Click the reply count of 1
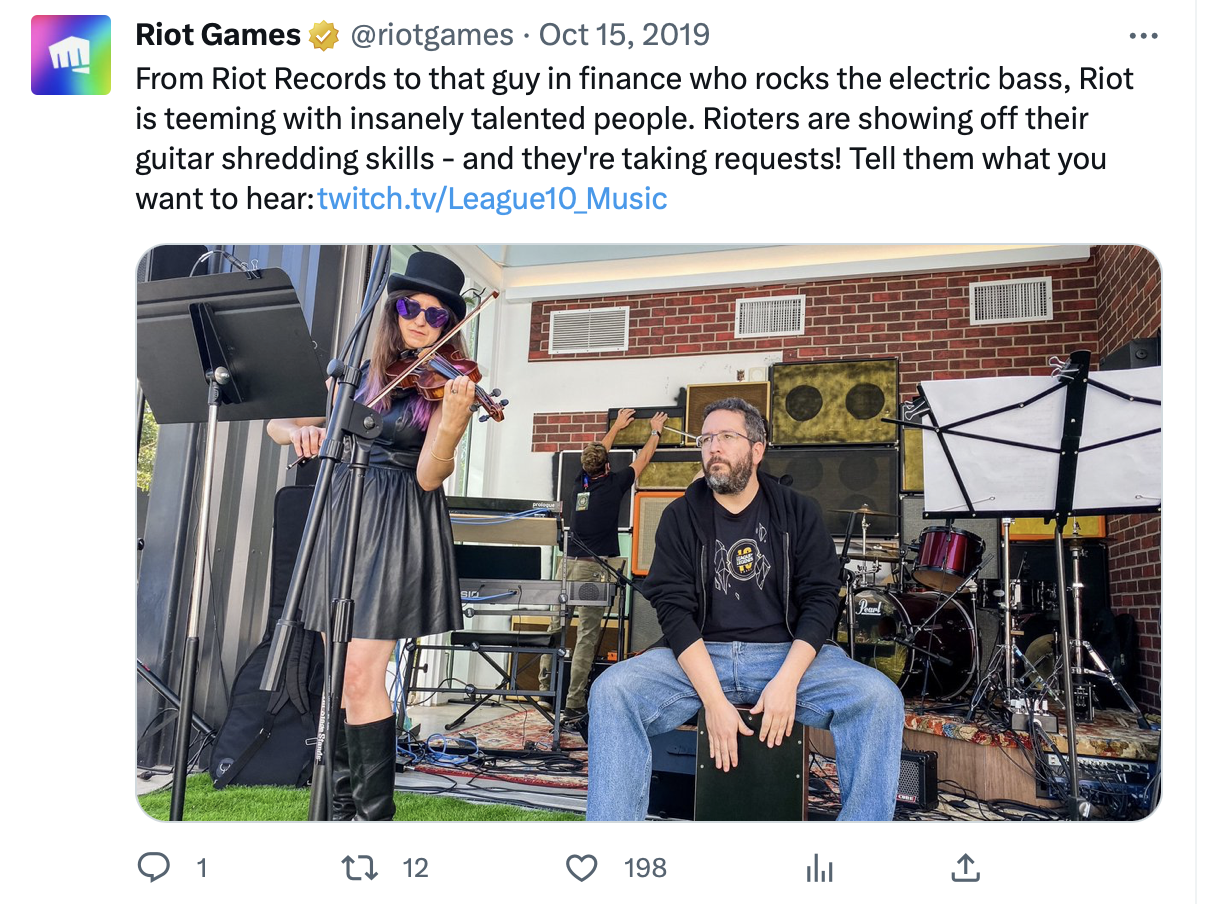 202,868
